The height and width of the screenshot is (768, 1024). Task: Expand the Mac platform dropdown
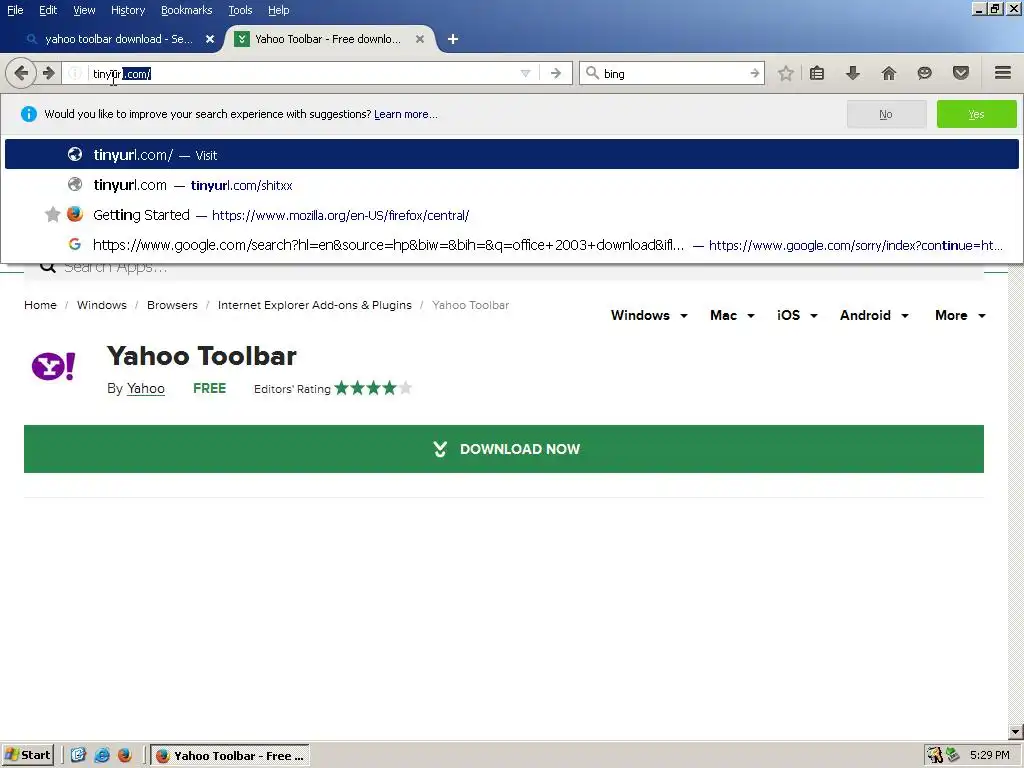[x=732, y=315]
